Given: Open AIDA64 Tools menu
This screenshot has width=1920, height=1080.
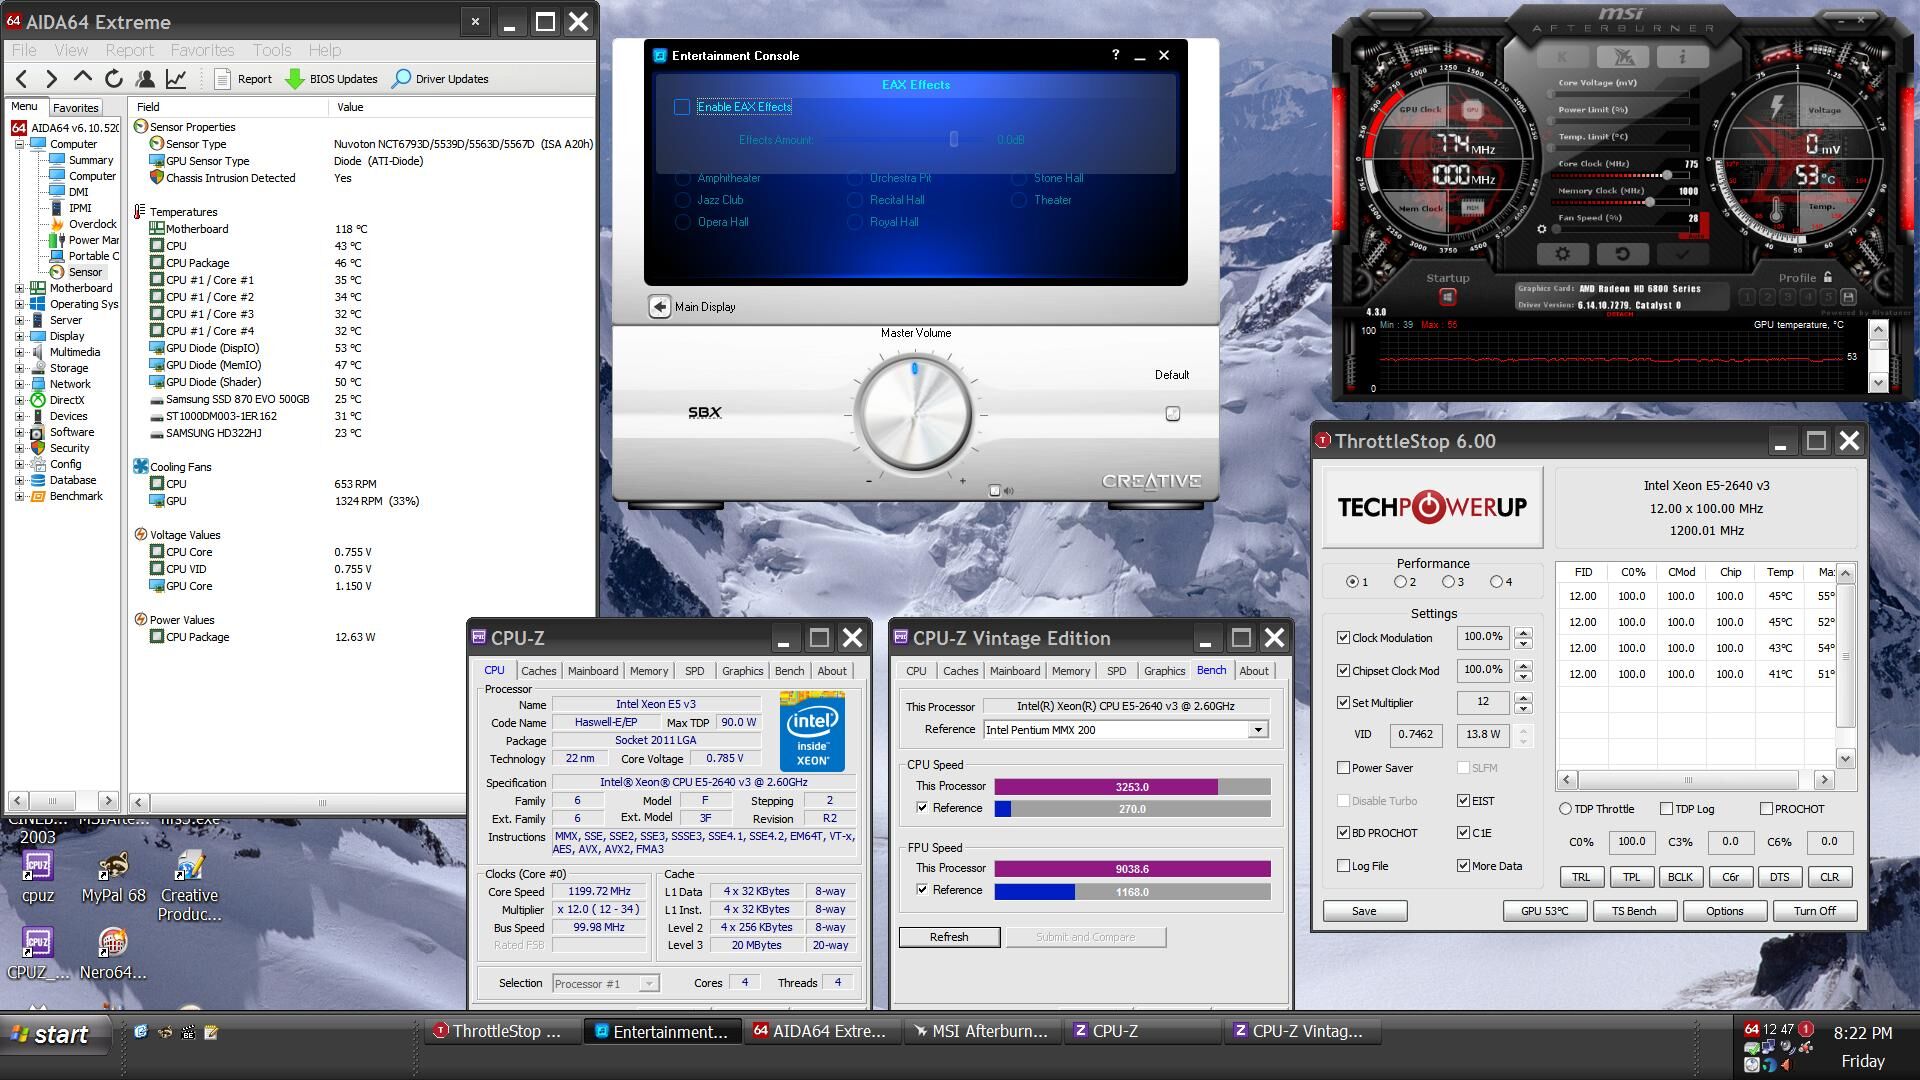Looking at the screenshot, I should click(x=271, y=50).
